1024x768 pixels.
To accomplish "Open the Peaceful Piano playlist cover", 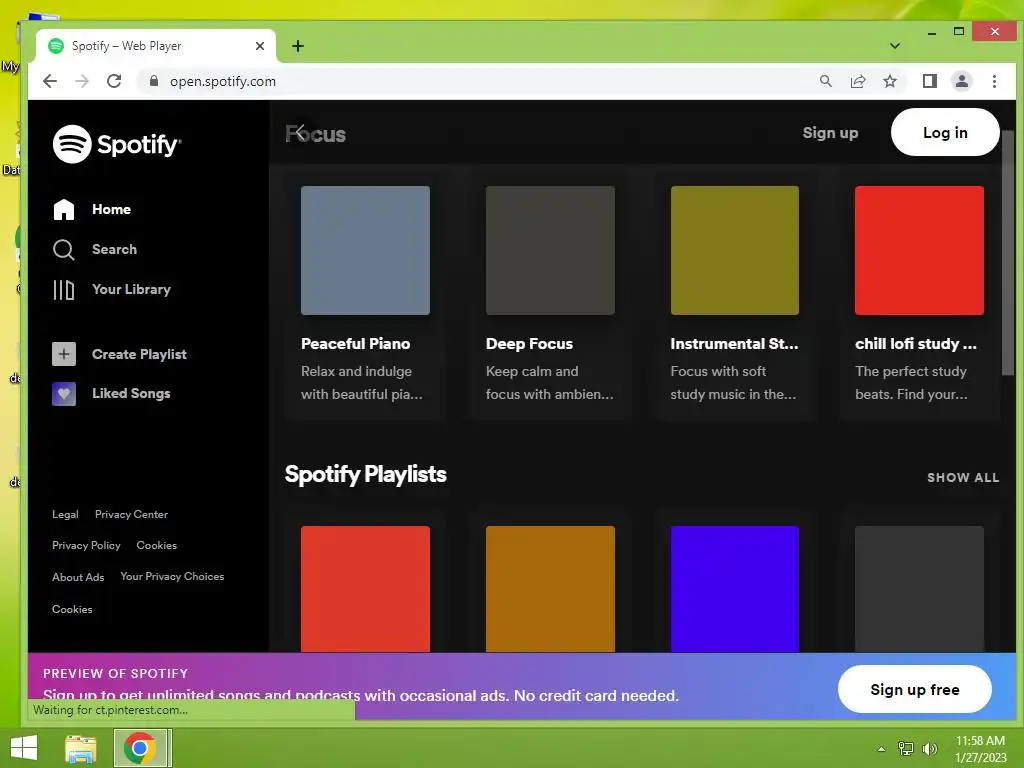I will click(365, 250).
